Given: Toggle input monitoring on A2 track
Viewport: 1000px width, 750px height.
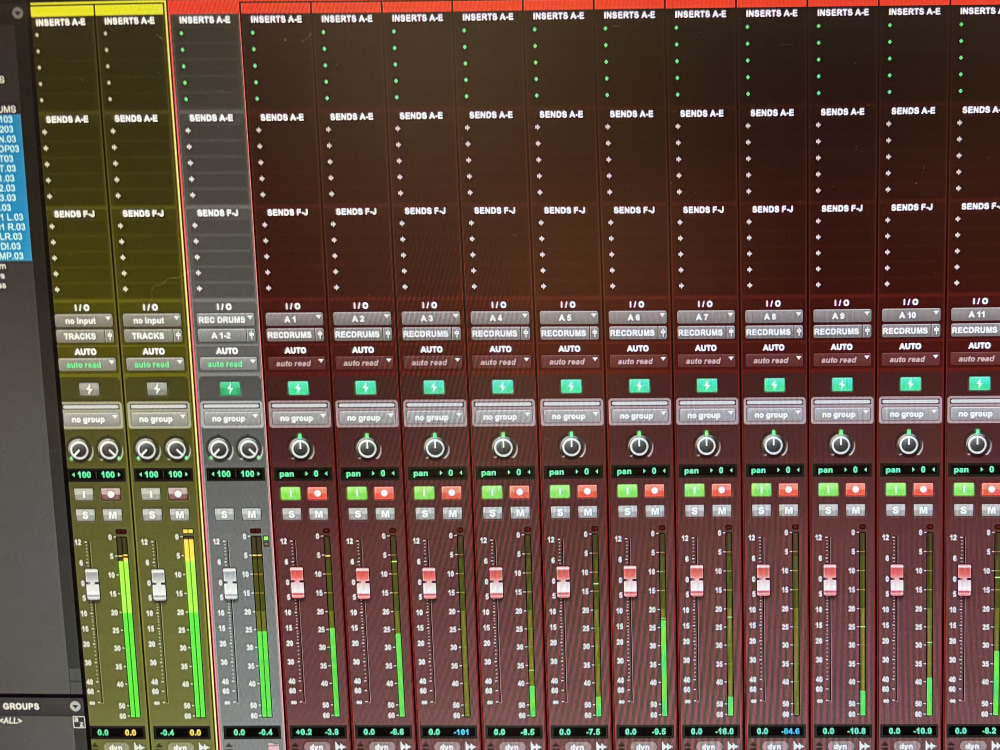Looking at the screenshot, I should point(357,493).
